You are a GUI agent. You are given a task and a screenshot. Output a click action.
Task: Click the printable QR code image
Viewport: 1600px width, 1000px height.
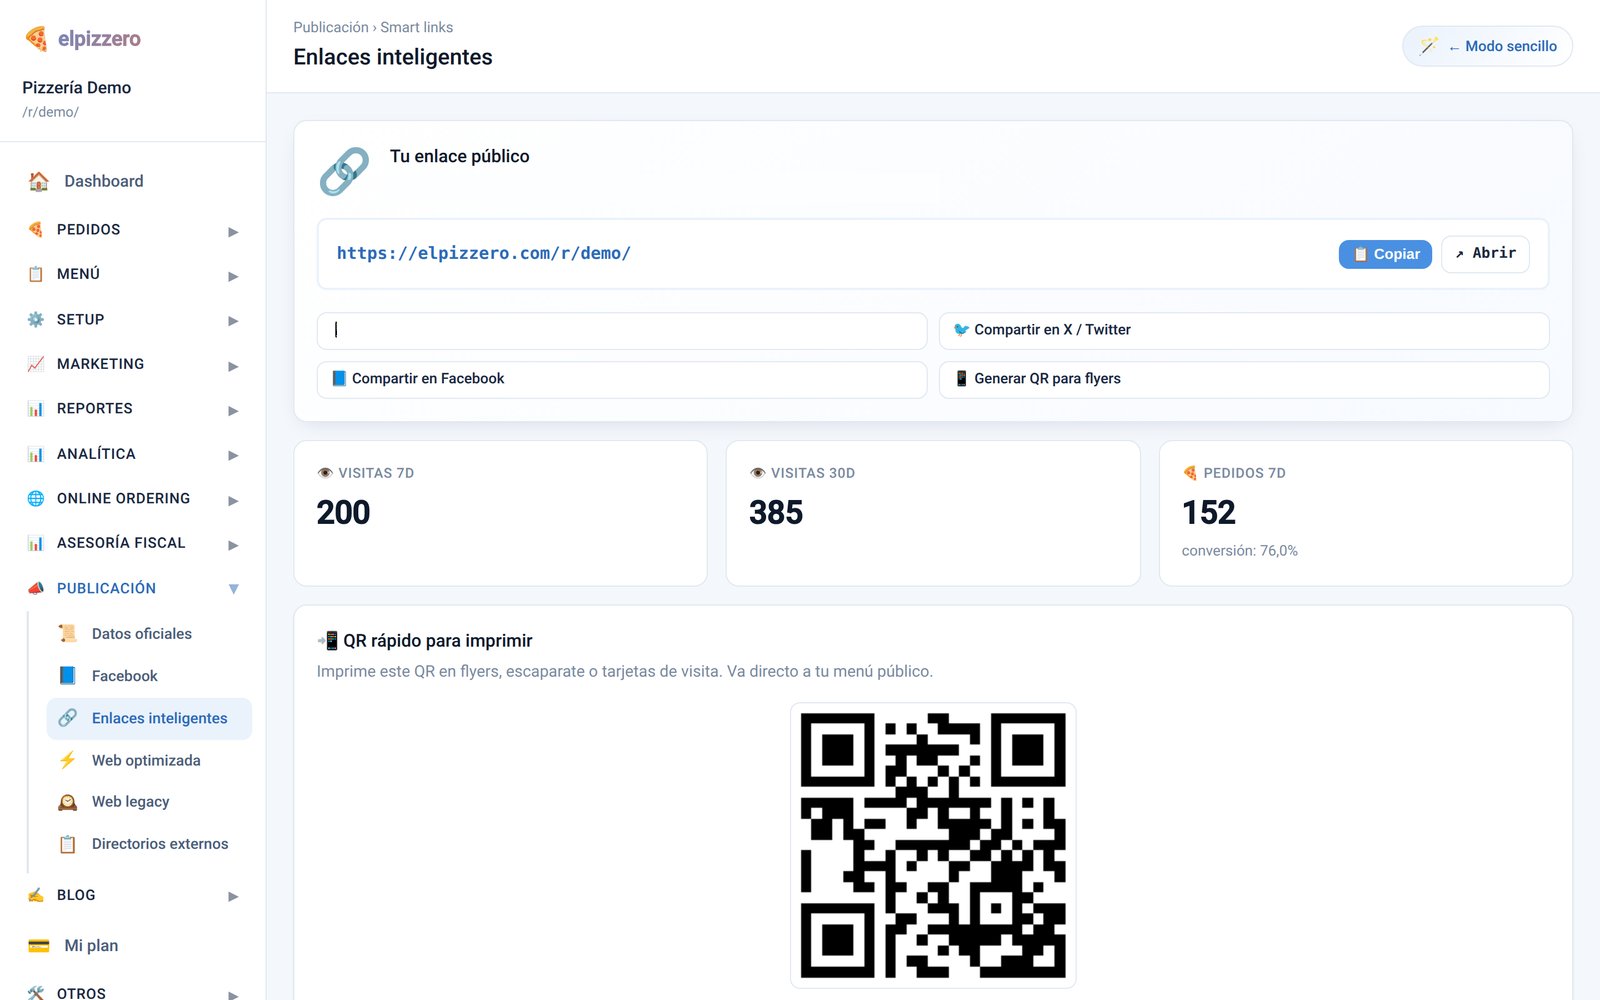click(x=933, y=845)
